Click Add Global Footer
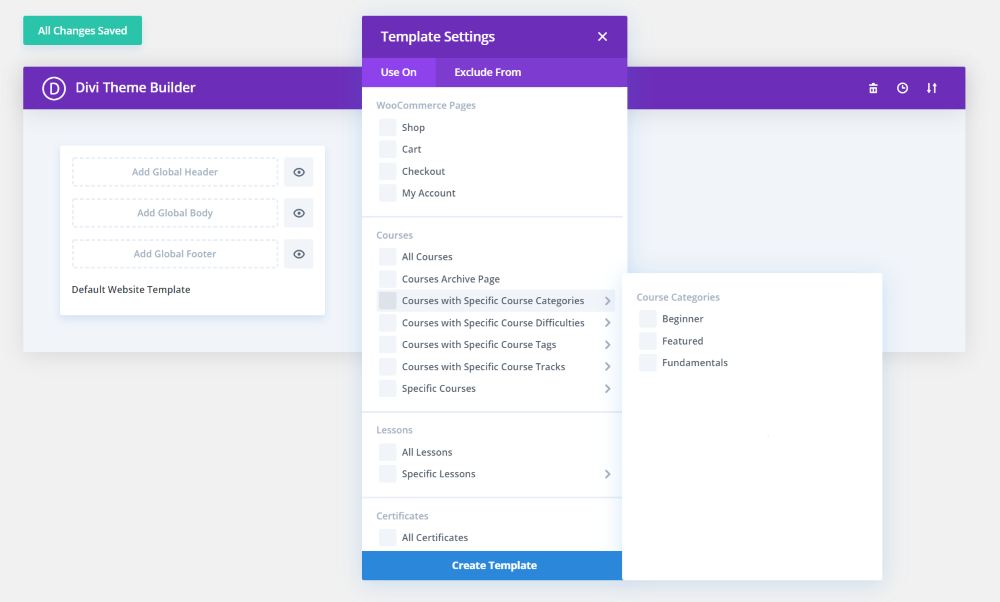This screenshot has width=1000, height=602. pyautogui.click(x=175, y=254)
